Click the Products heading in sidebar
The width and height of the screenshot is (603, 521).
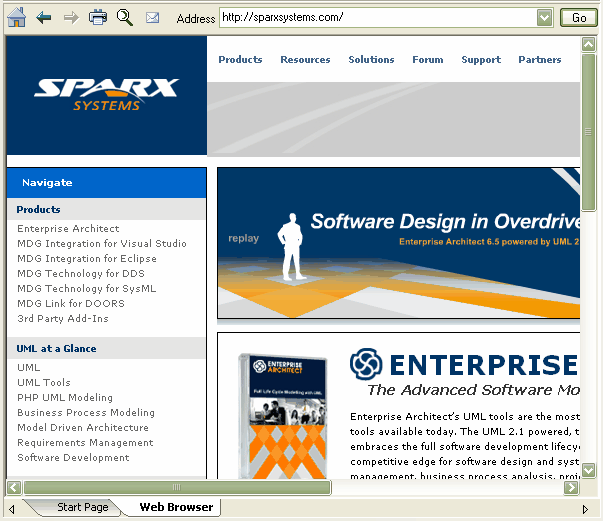point(38,210)
